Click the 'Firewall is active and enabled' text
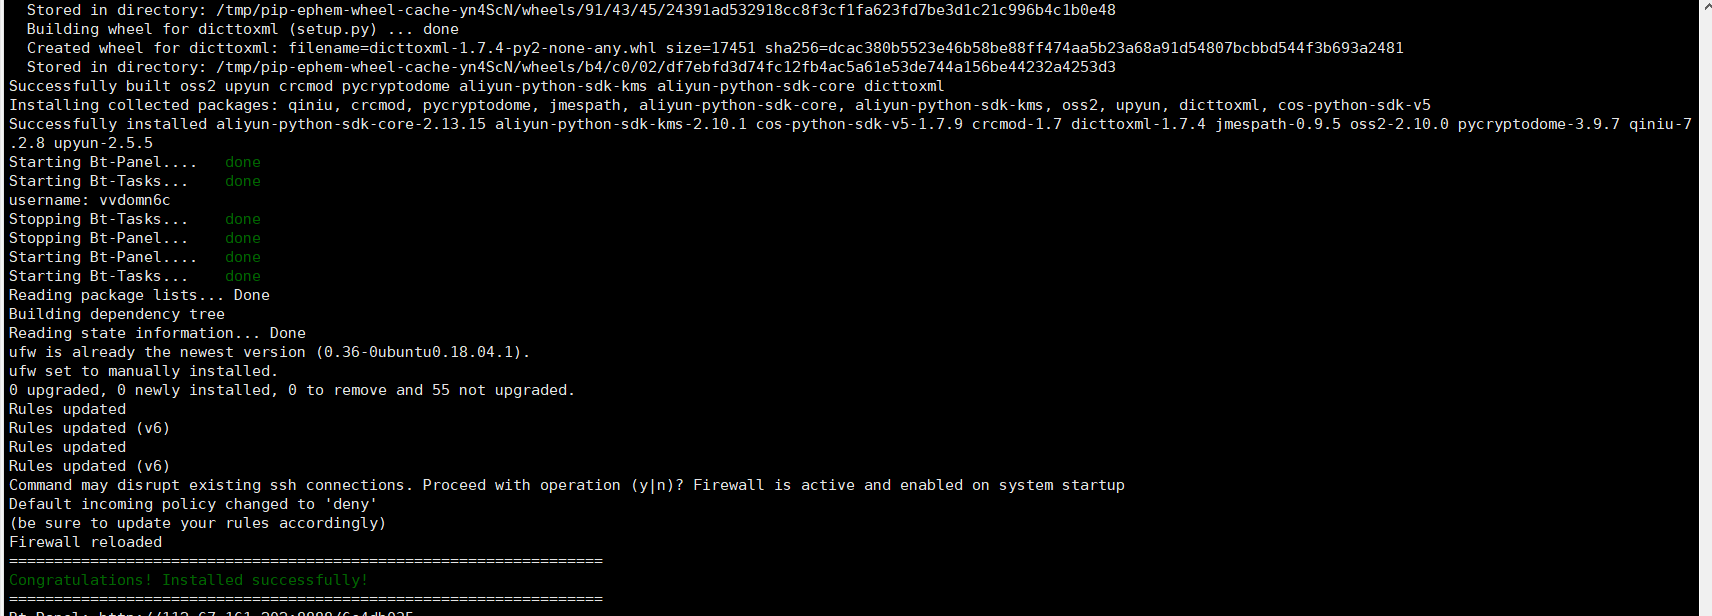This screenshot has height=616, width=1712. (x=908, y=485)
